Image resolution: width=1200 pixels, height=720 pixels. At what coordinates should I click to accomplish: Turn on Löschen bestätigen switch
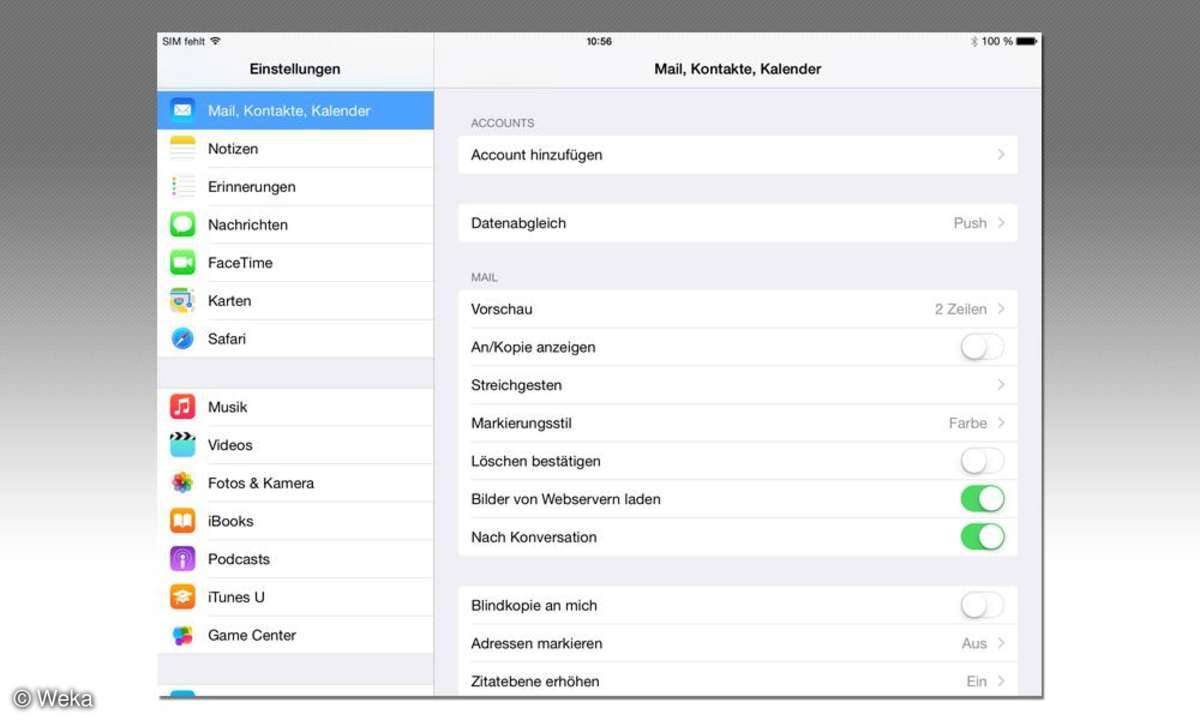982,461
